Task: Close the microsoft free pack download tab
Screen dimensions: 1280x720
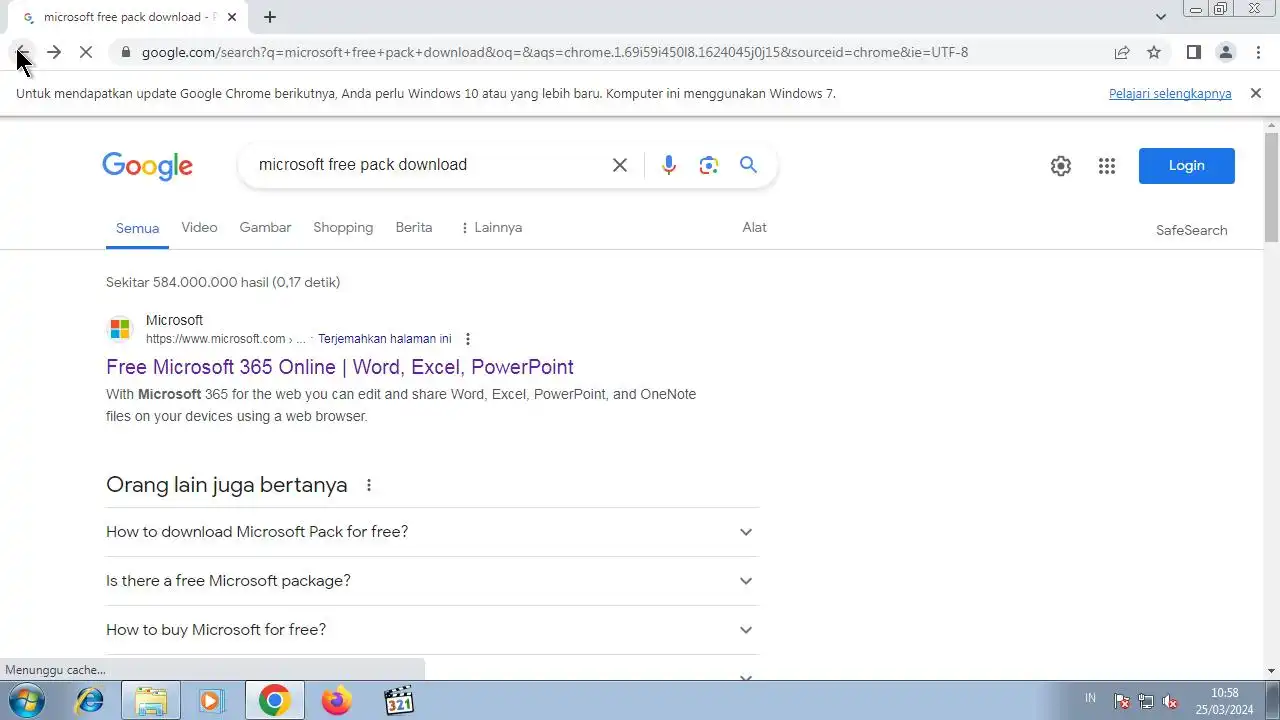Action: (x=232, y=17)
